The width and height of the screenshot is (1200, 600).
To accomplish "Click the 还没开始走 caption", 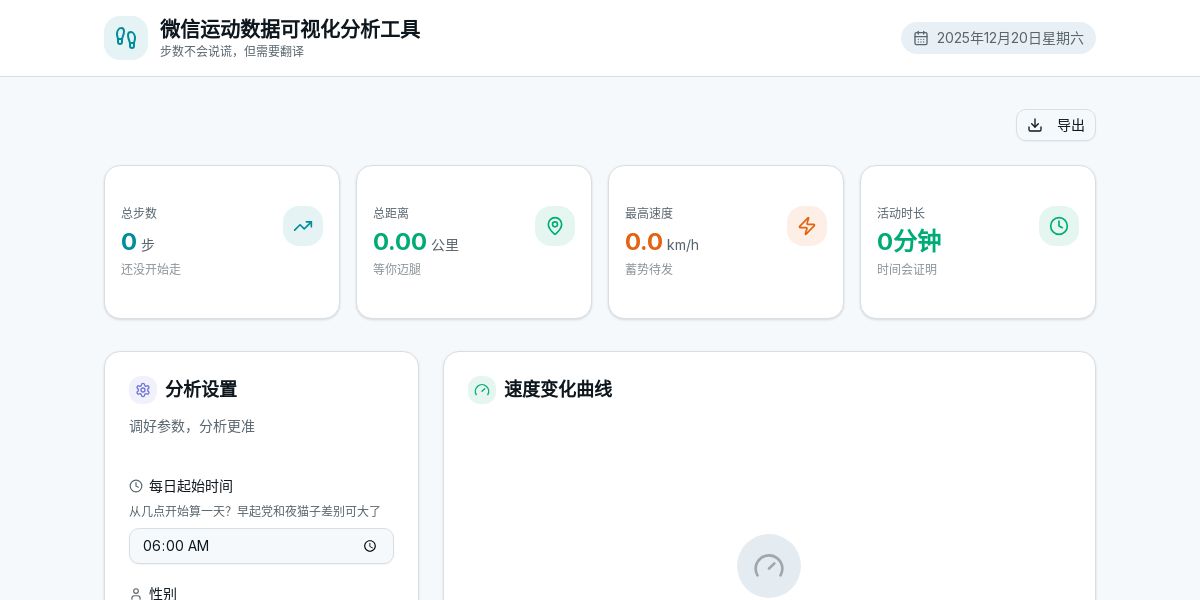I will (151, 269).
